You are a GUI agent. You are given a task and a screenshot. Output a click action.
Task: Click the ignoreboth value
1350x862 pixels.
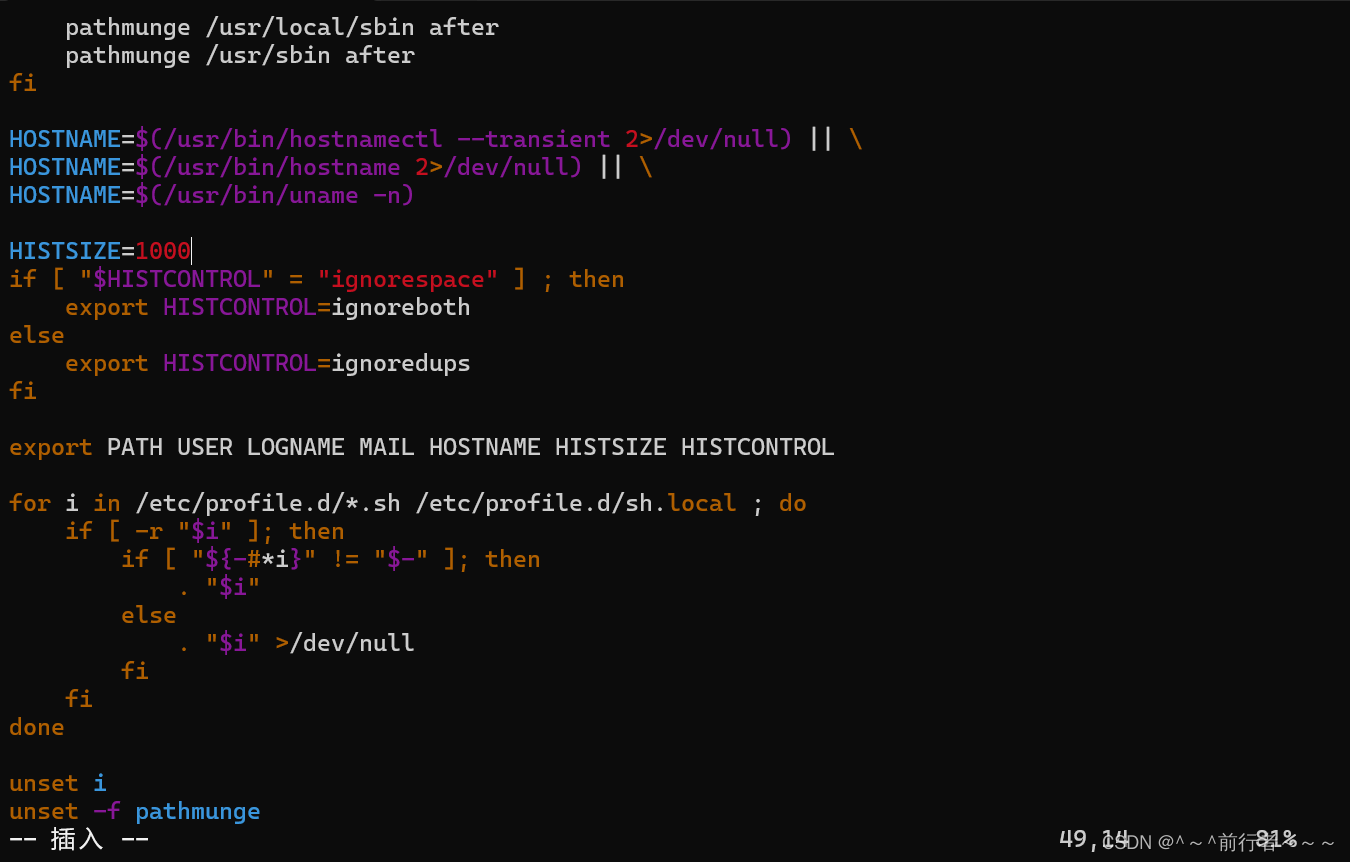click(x=401, y=307)
